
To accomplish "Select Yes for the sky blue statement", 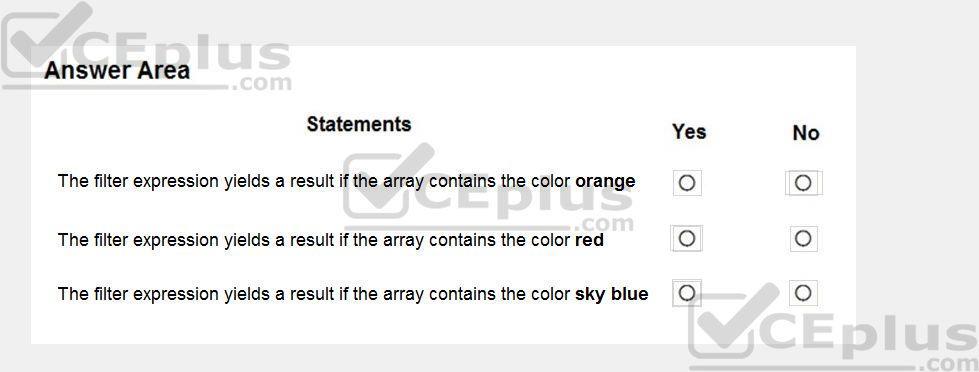I will click(x=687, y=293).
